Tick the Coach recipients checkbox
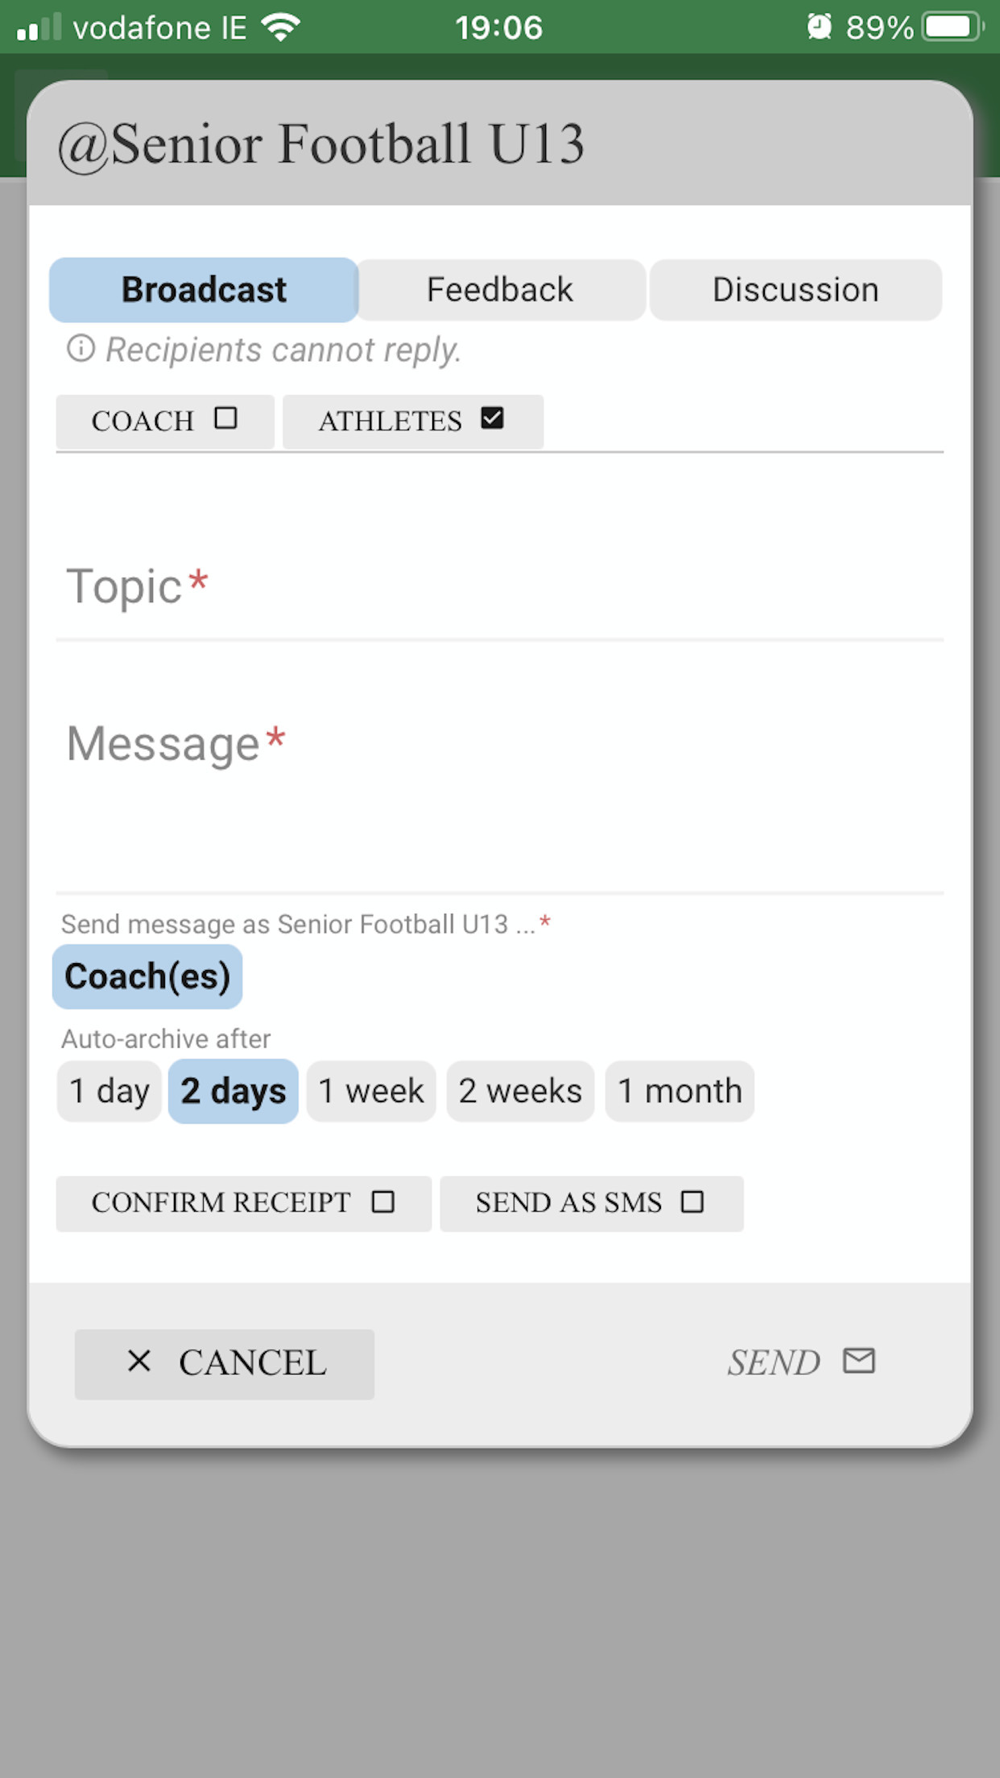Screen dimensions: 1000x1778 tap(226, 418)
